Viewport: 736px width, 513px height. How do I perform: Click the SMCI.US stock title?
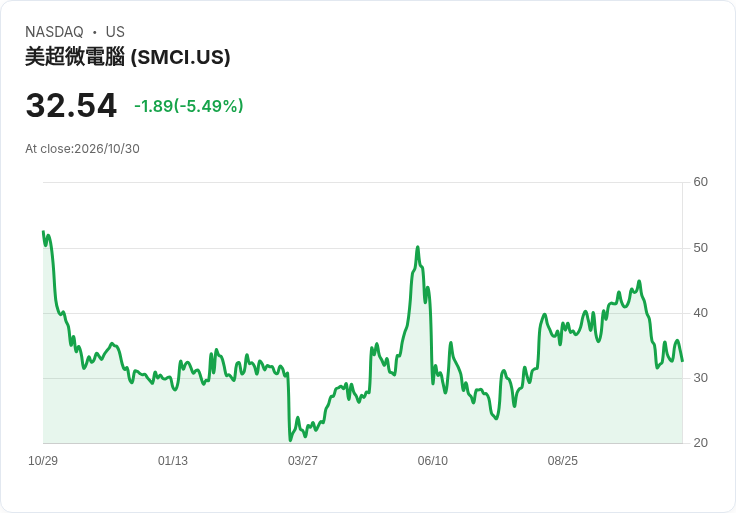coord(128,57)
